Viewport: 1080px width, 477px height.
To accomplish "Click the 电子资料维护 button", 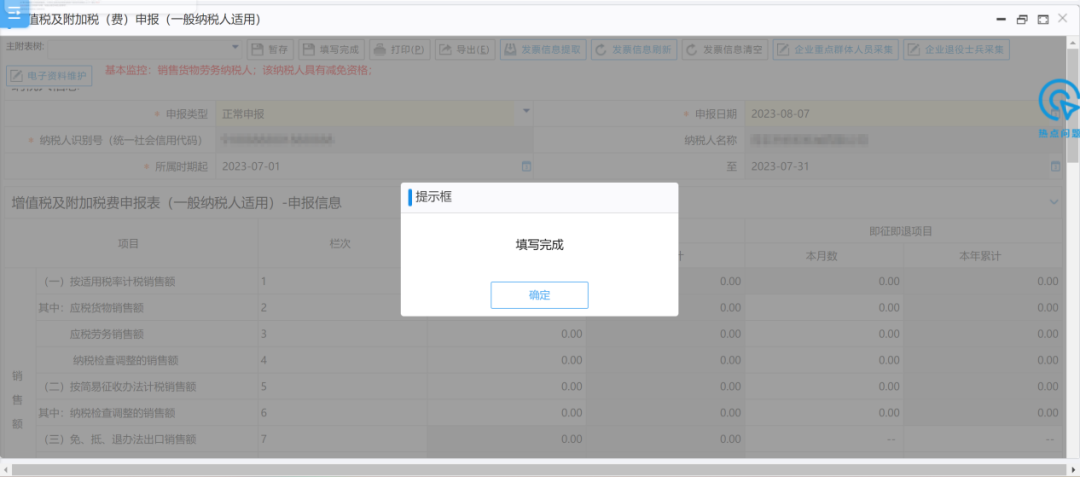I will pyautogui.click(x=49, y=75).
